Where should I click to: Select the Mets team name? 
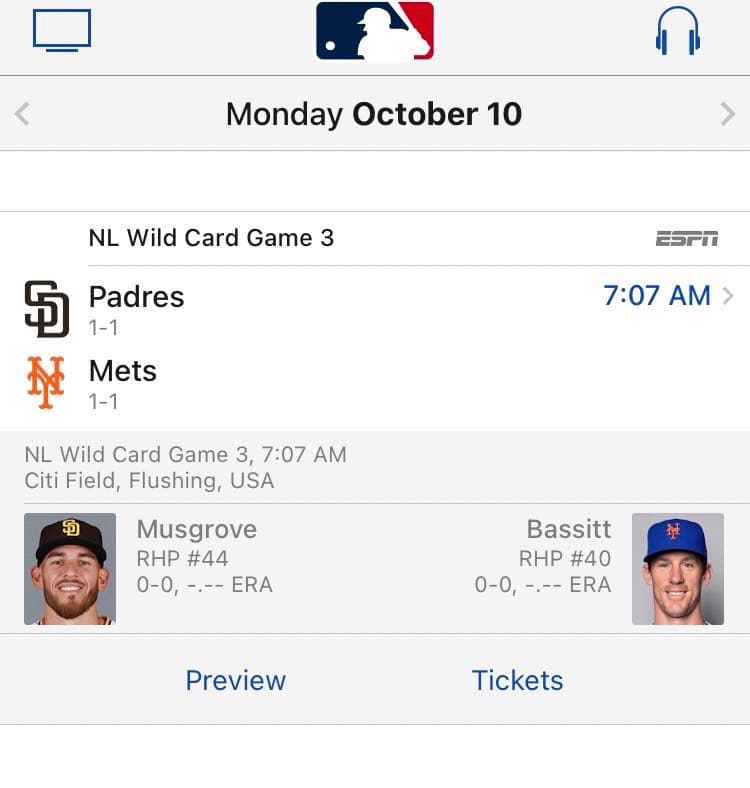click(123, 371)
